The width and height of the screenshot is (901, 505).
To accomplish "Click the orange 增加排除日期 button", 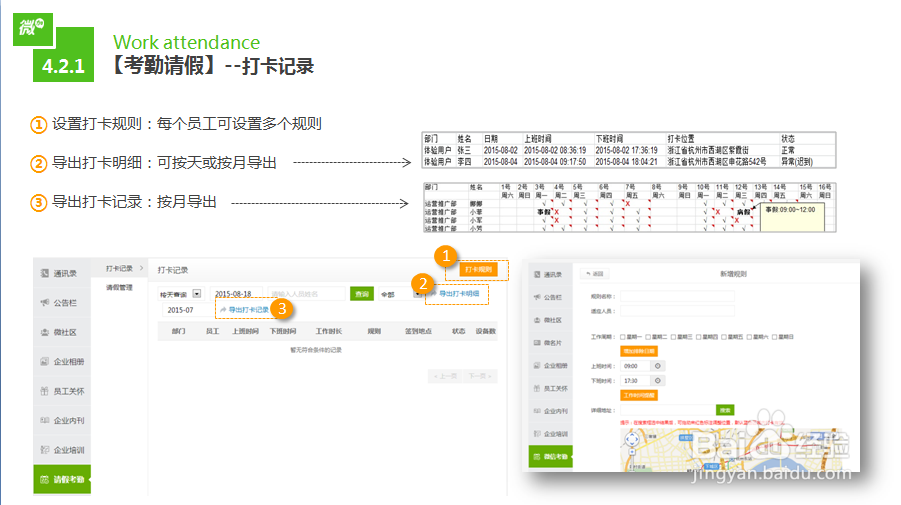I will (638, 351).
